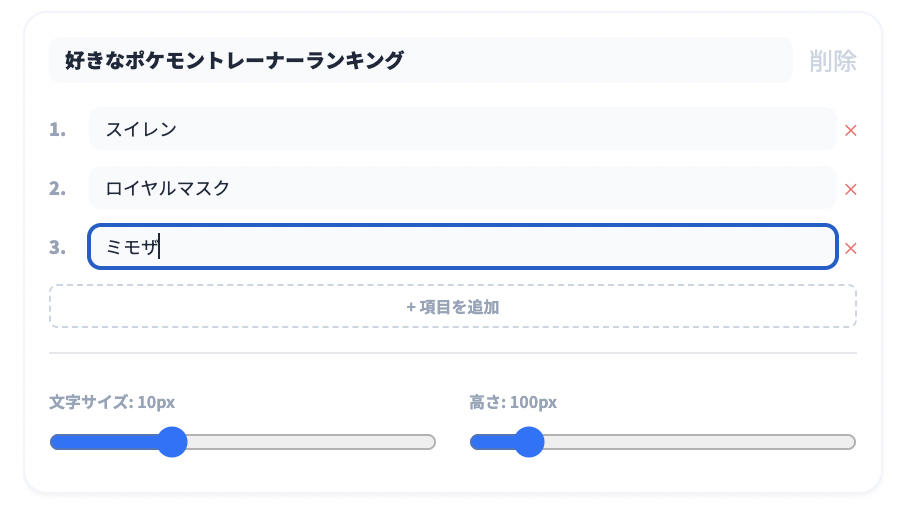Focus the ranking title field 好きなポケモントレーナーランキング

[x=420, y=61]
